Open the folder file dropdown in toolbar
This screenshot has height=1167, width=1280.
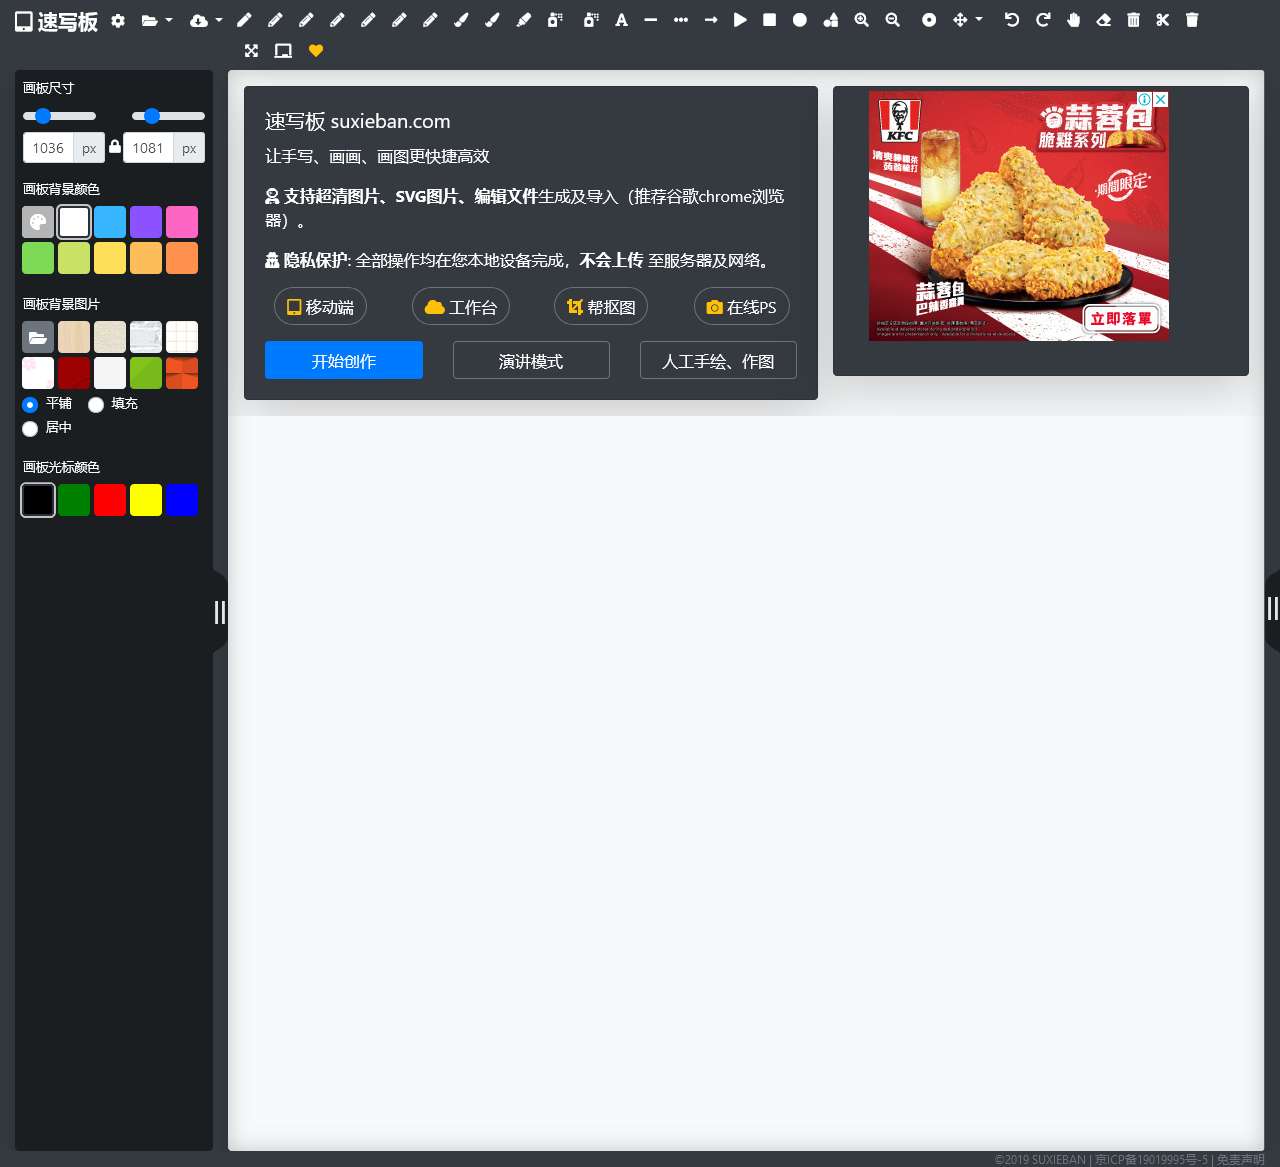pos(157,20)
